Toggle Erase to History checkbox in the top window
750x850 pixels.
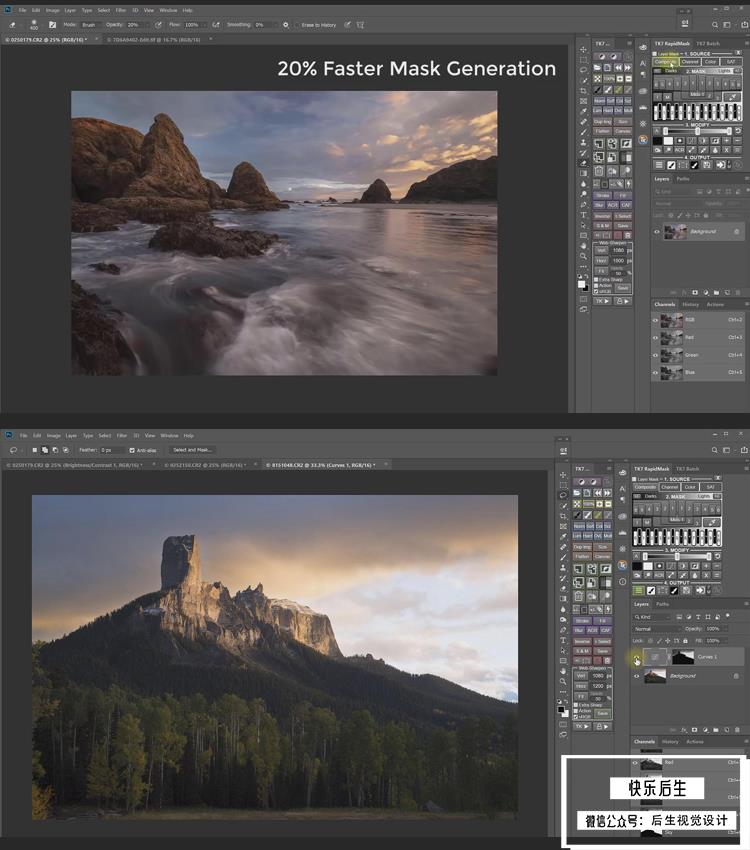pyautogui.click(x=297, y=25)
